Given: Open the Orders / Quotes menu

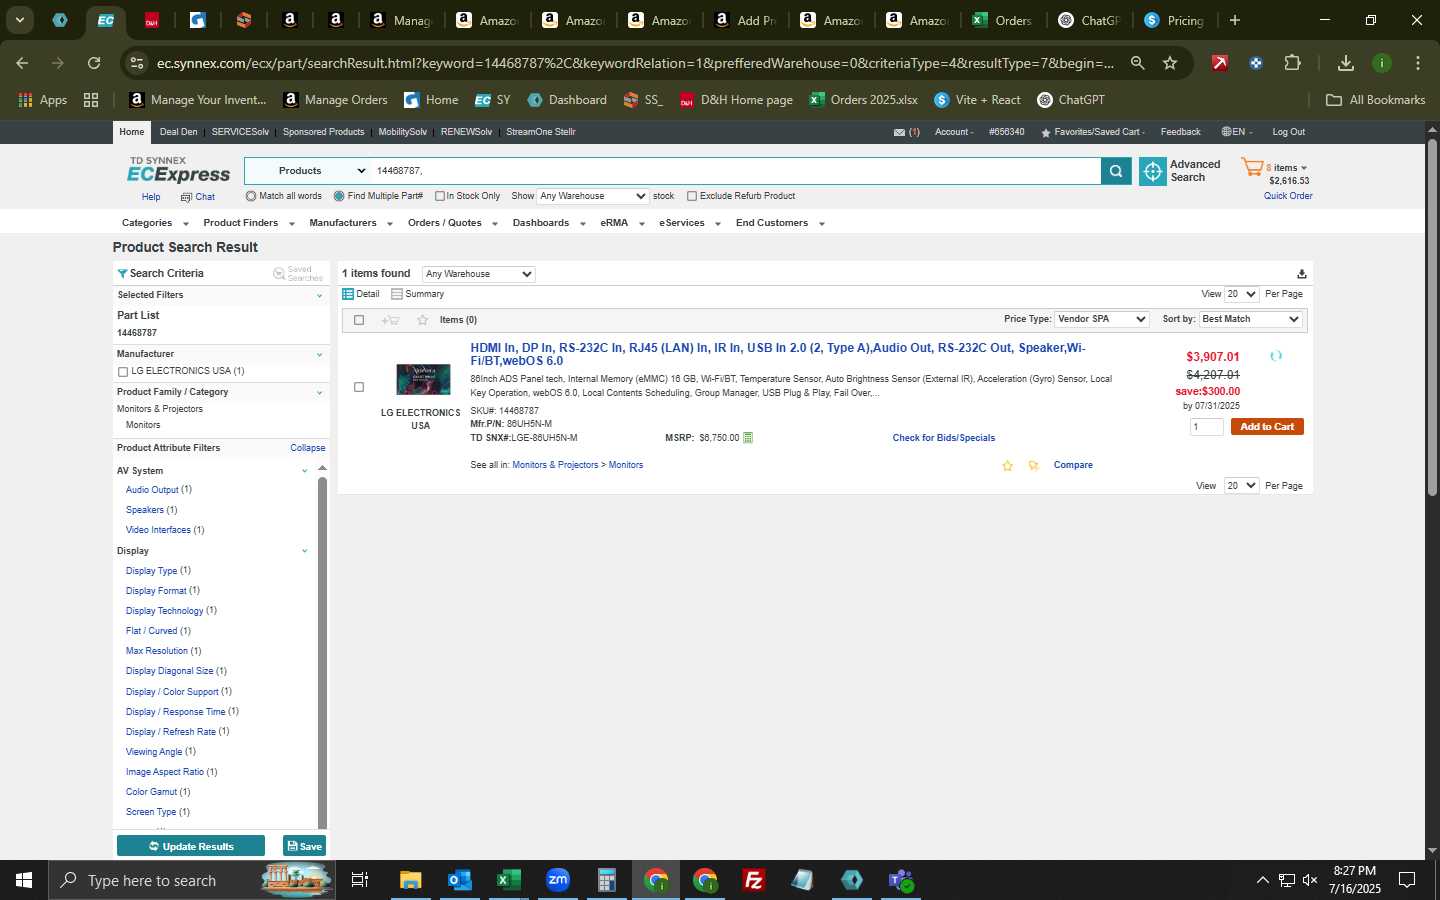Looking at the screenshot, I should [453, 223].
